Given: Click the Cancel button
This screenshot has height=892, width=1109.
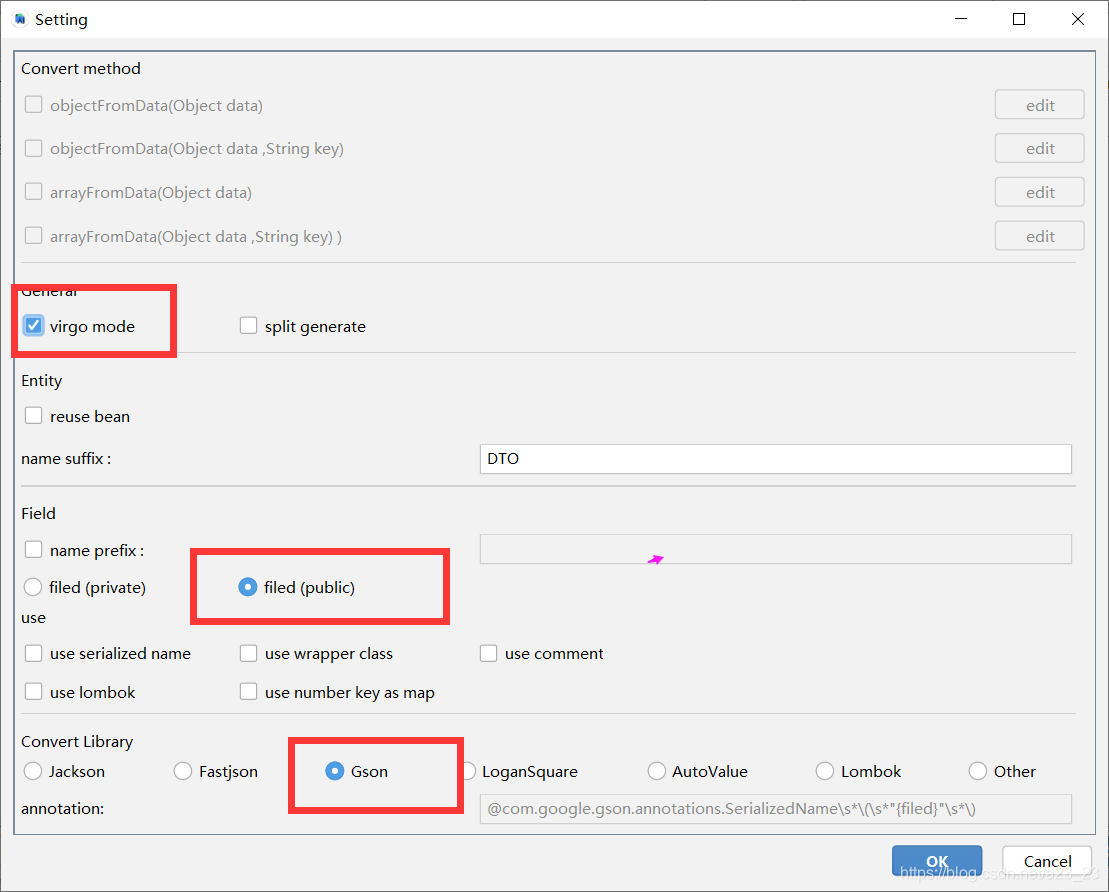Looking at the screenshot, I should (1047, 861).
